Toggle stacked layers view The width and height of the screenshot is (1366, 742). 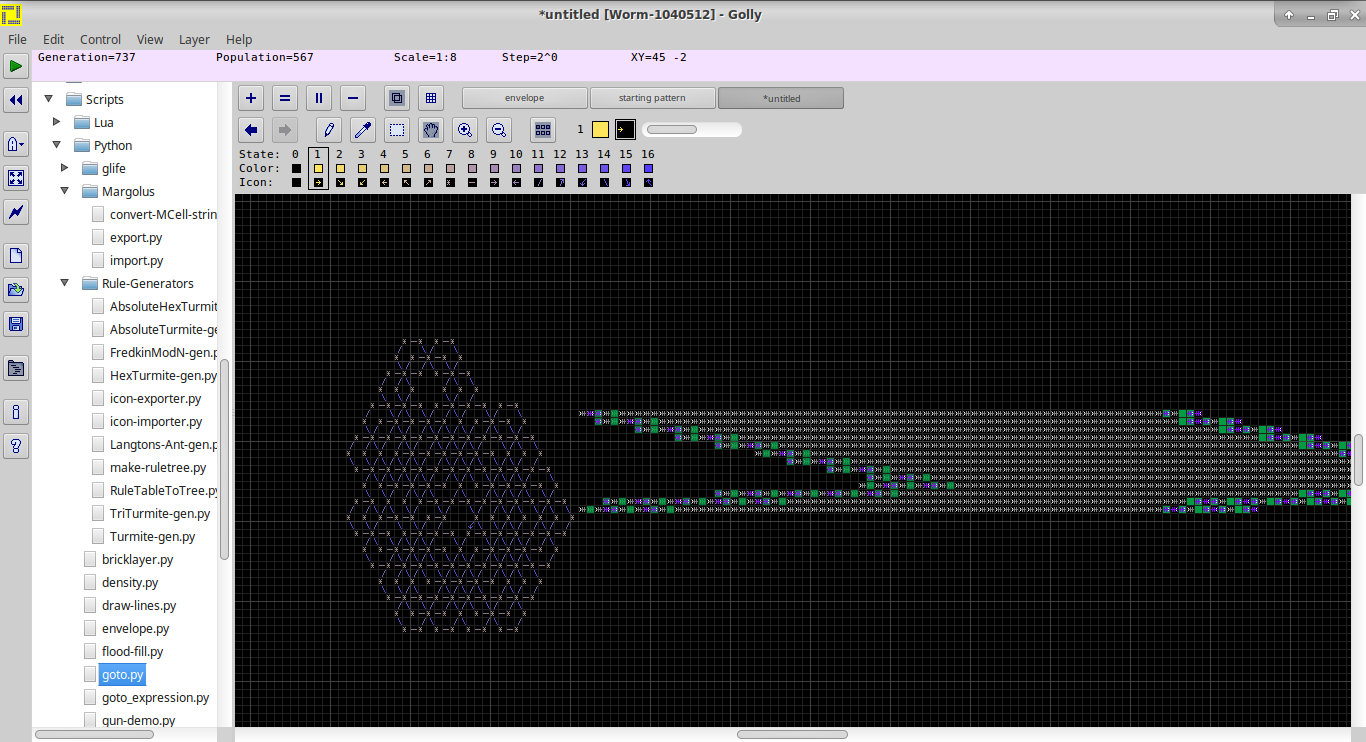coord(397,98)
